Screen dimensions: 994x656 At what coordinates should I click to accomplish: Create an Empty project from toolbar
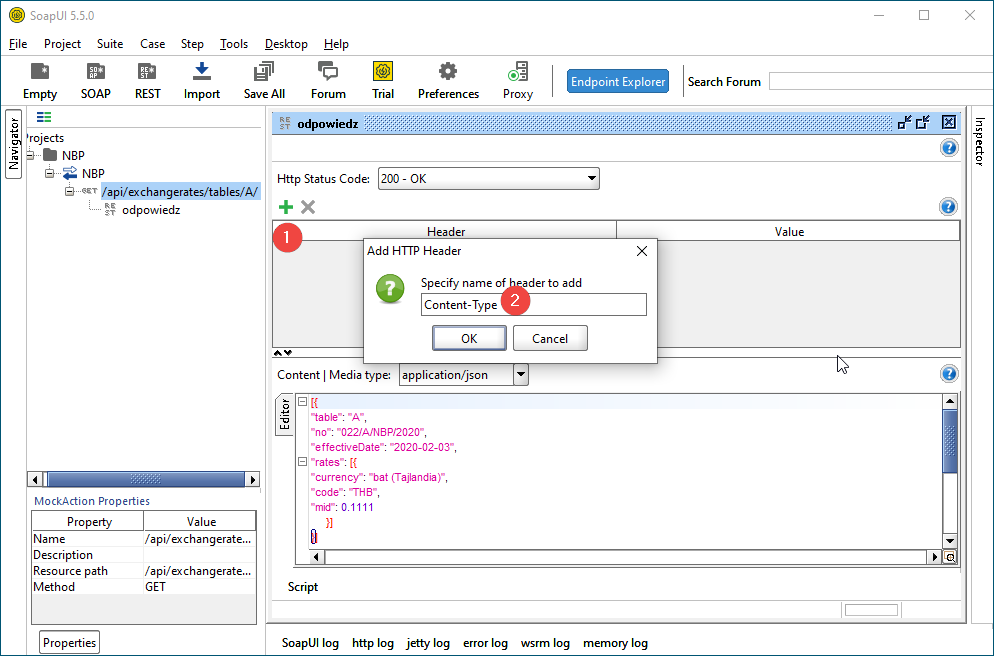click(x=40, y=81)
